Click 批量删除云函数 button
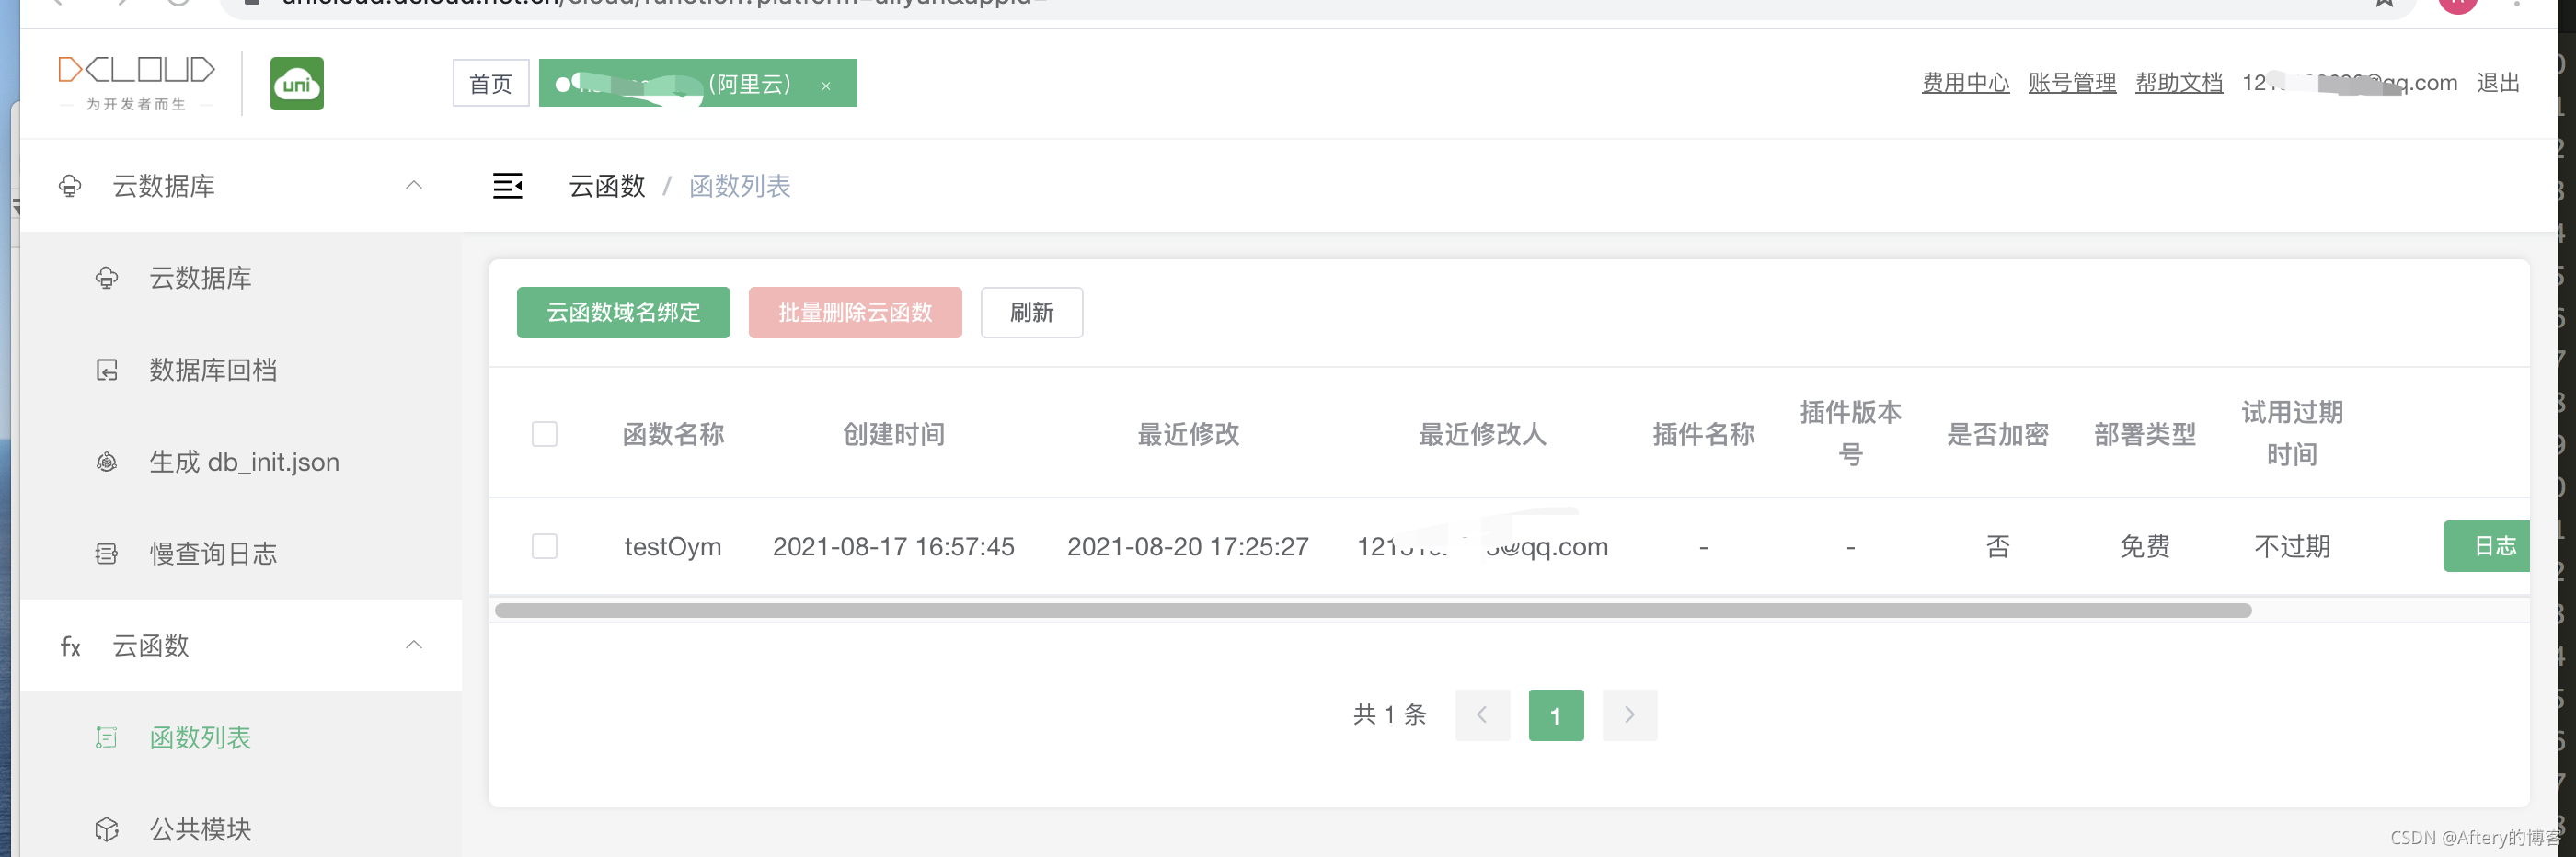Image resolution: width=2576 pixels, height=857 pixels. tap(855, 313)
